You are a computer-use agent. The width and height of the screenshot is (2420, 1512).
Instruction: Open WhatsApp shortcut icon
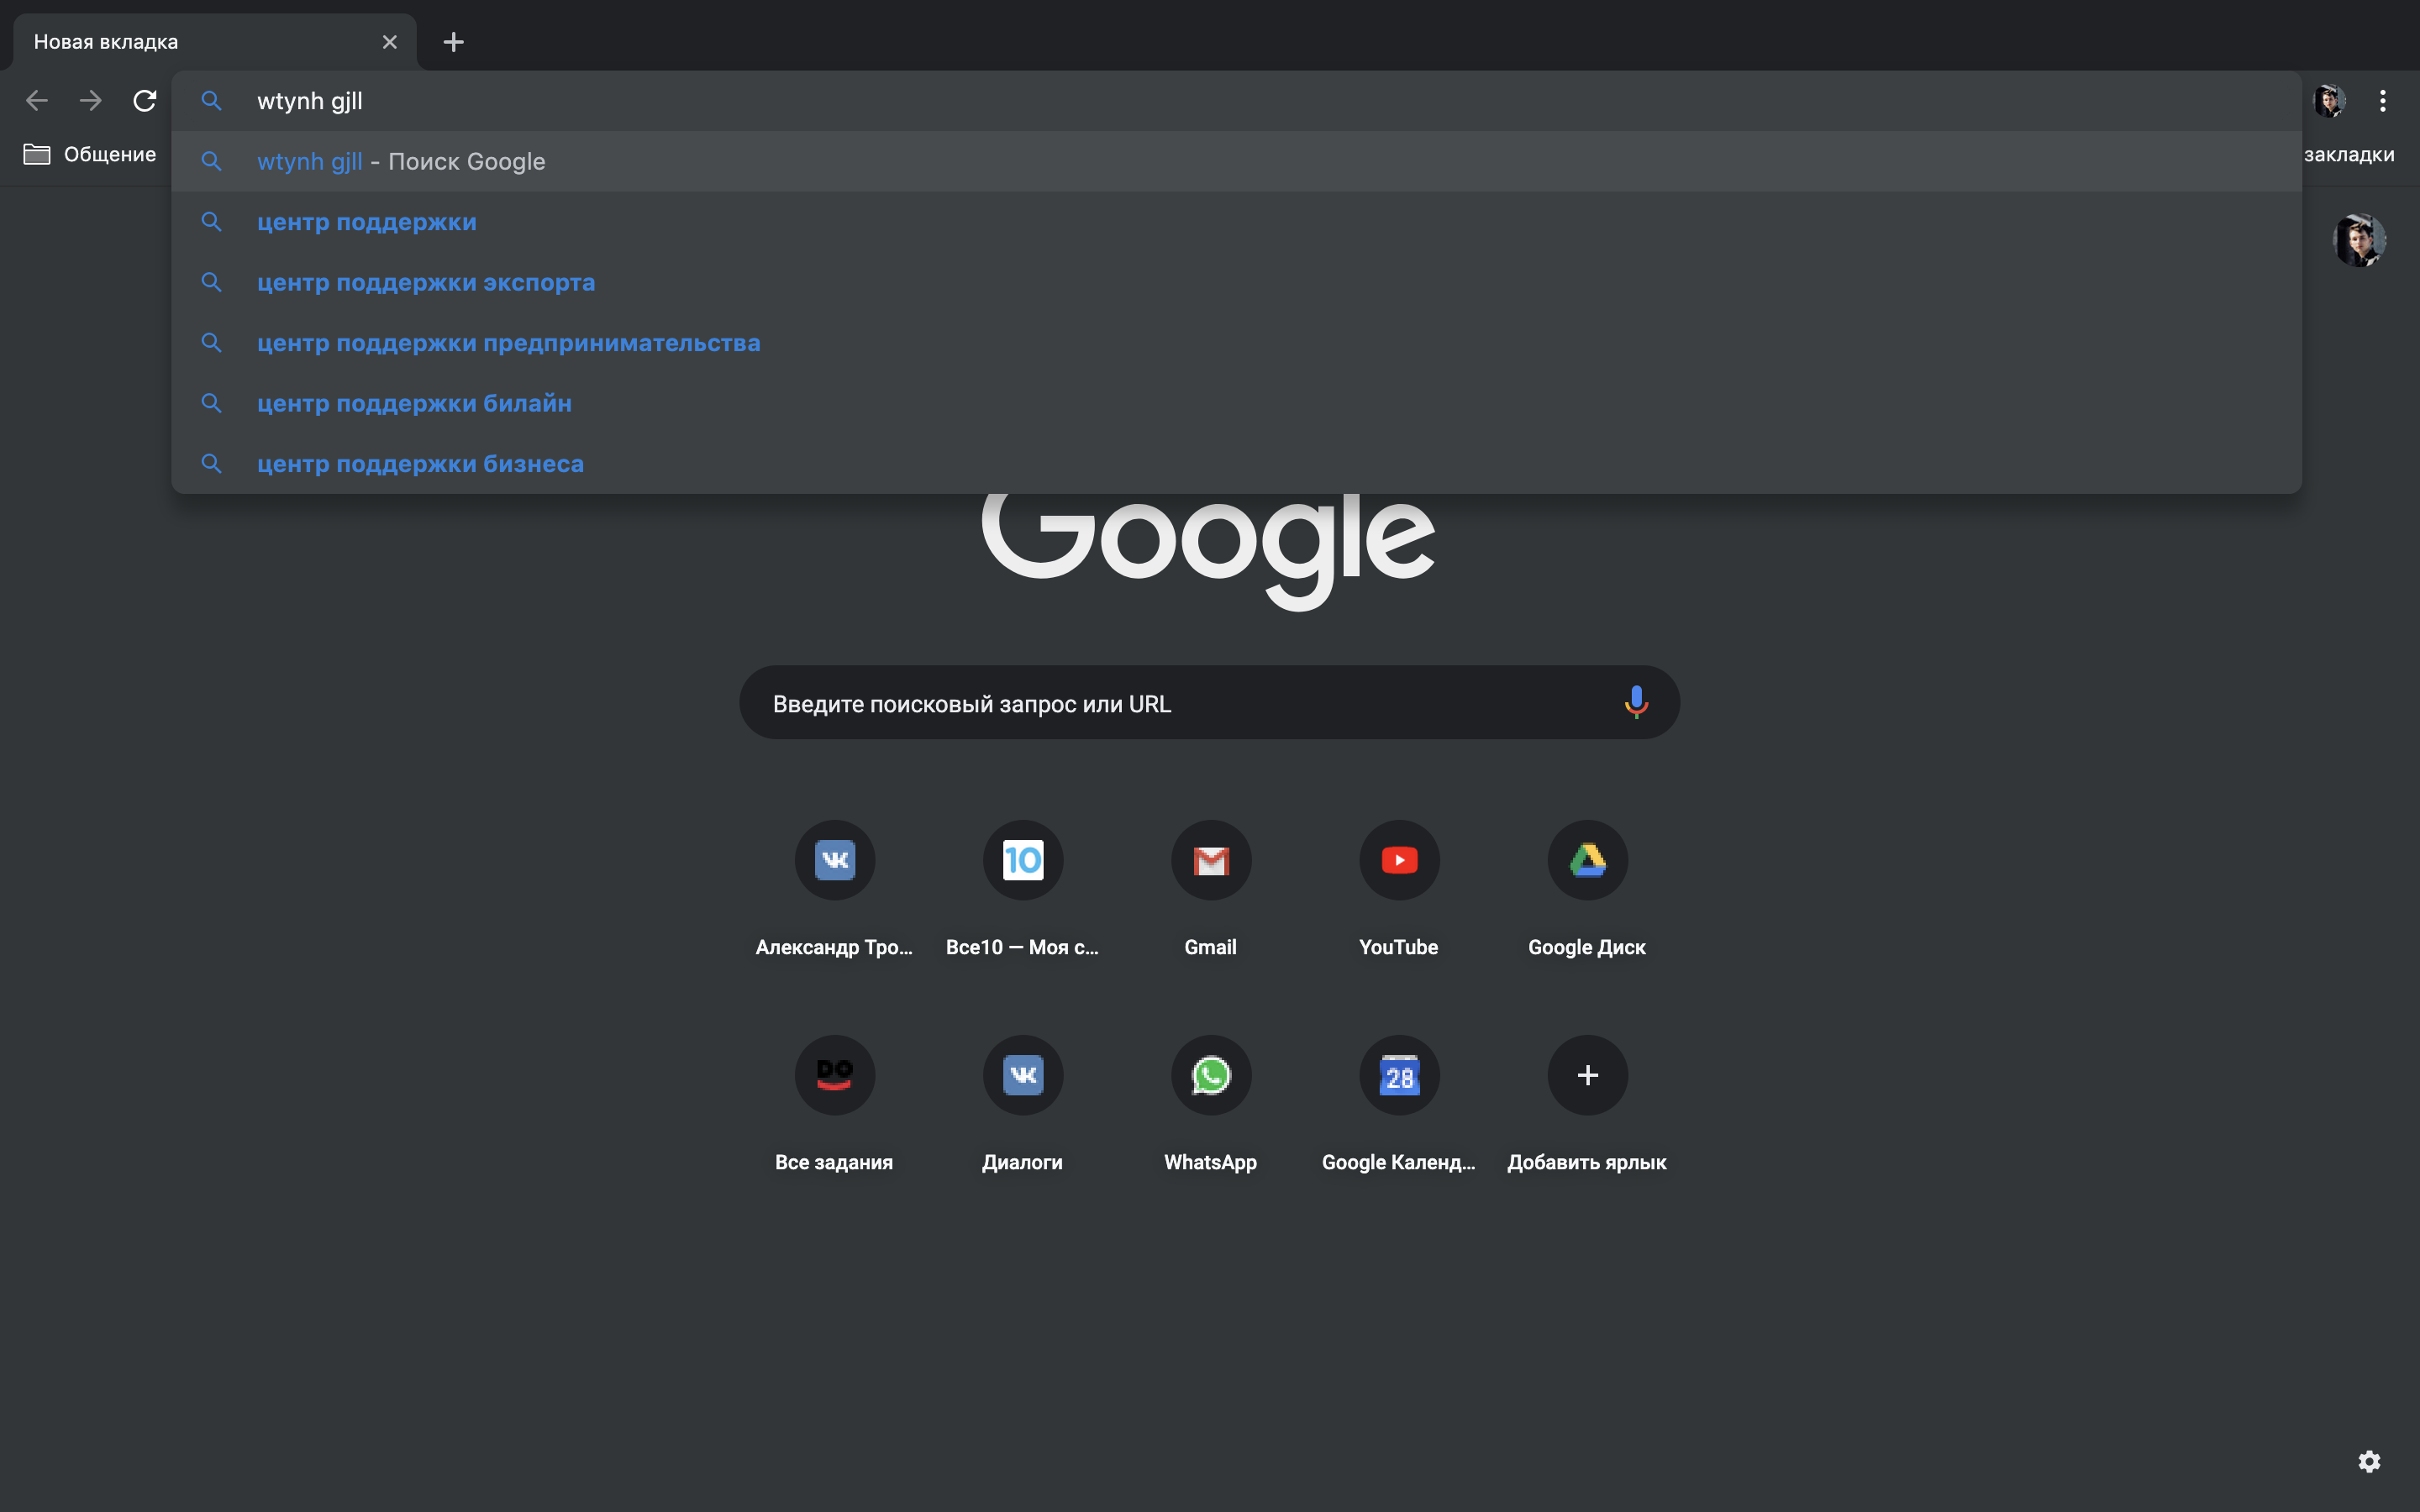tap(1209, 1074)
